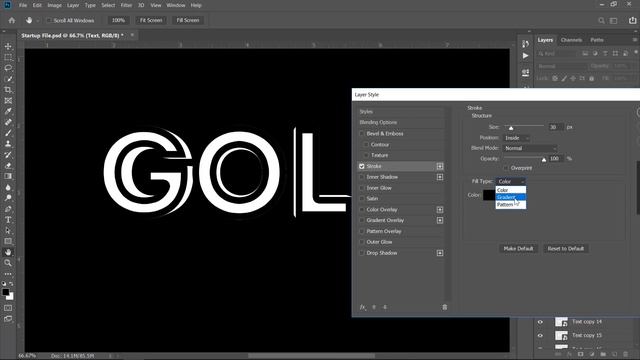Add another Gradient Overlay with plus icon
Screen dimensions: 640x360
click(440, 220)
